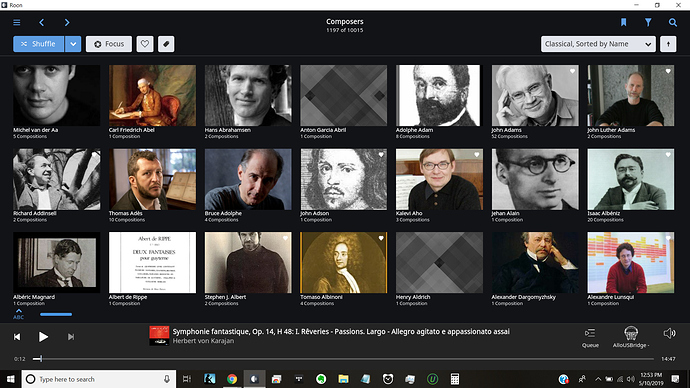The image size is (690, 388).
Task: Go back with the left arrow
Action: 41,22
